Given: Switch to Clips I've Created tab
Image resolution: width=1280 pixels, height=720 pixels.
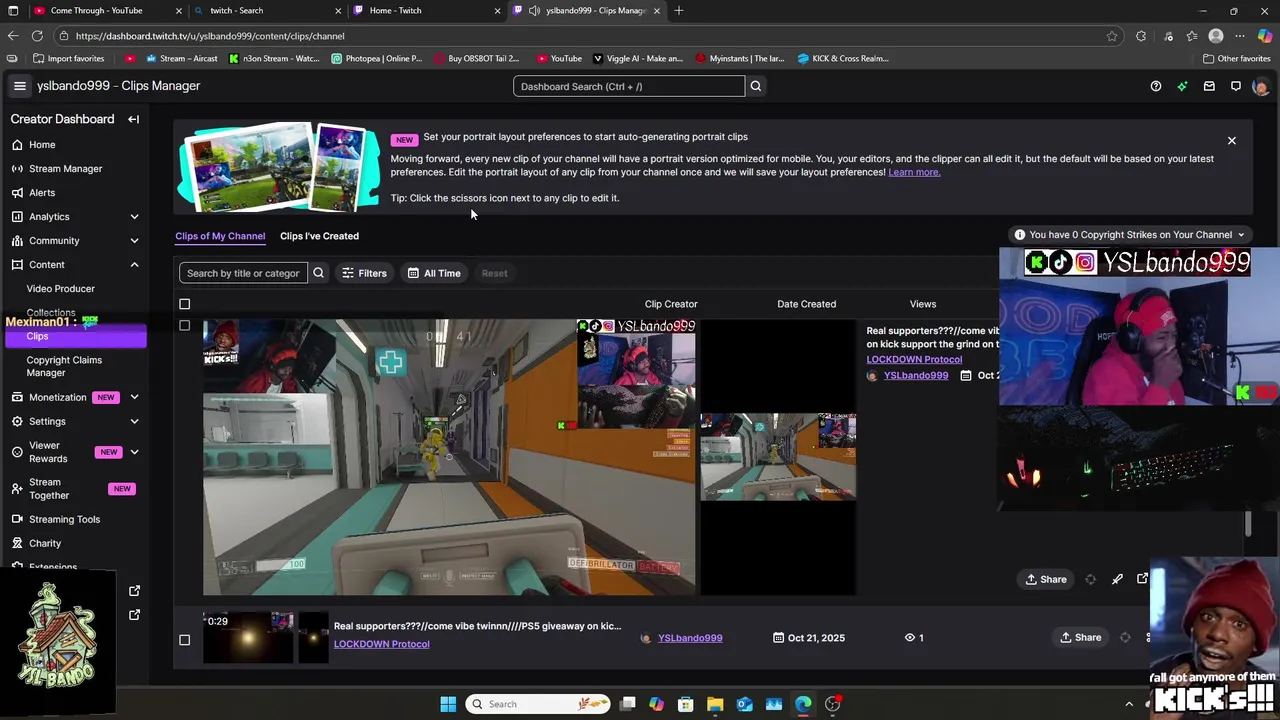Looking at the screenshot, I should tap(319, 236).
